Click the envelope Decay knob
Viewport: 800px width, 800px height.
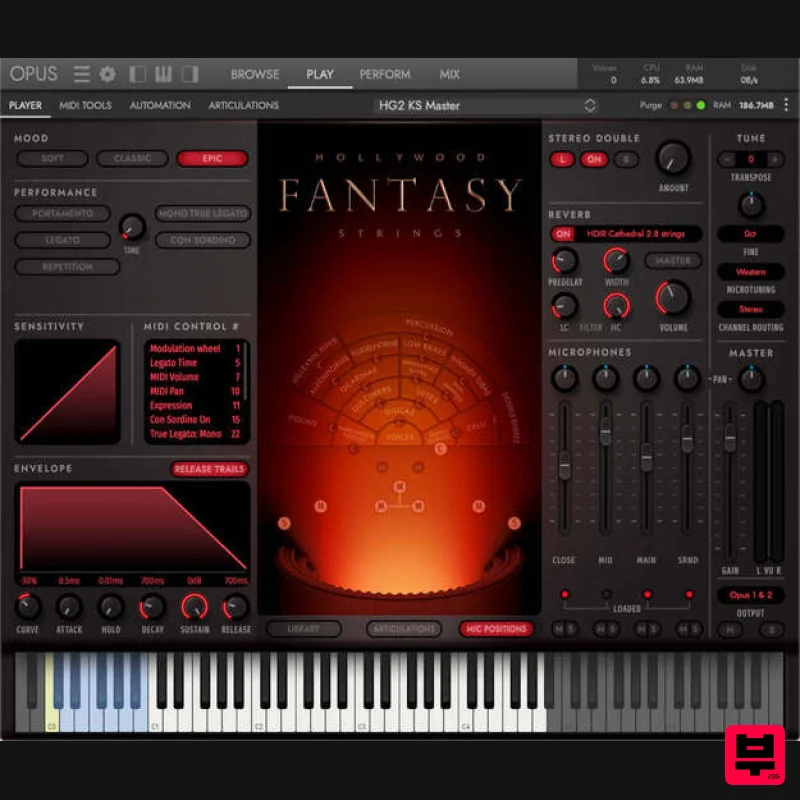pyautogui.click(x=152, y=607)
